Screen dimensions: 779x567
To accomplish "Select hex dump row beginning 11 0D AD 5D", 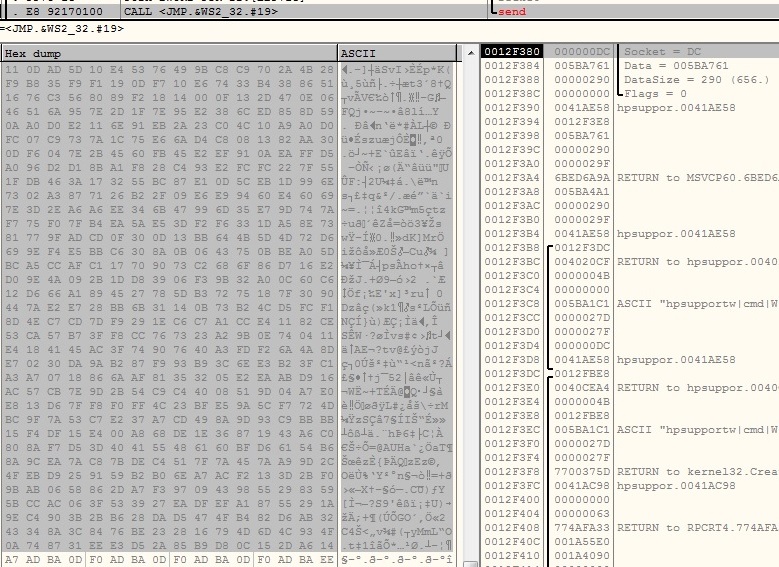I will (x=169, y=70).
